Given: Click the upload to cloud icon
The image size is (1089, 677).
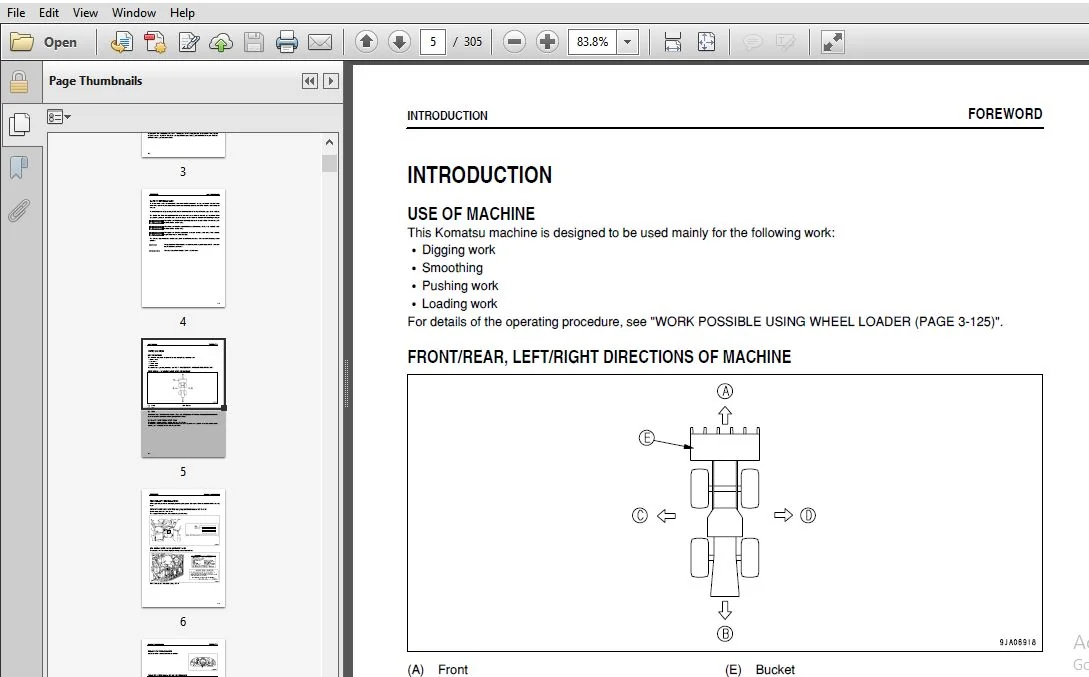Looking at the screenshot, I should [x=221, y=42].
